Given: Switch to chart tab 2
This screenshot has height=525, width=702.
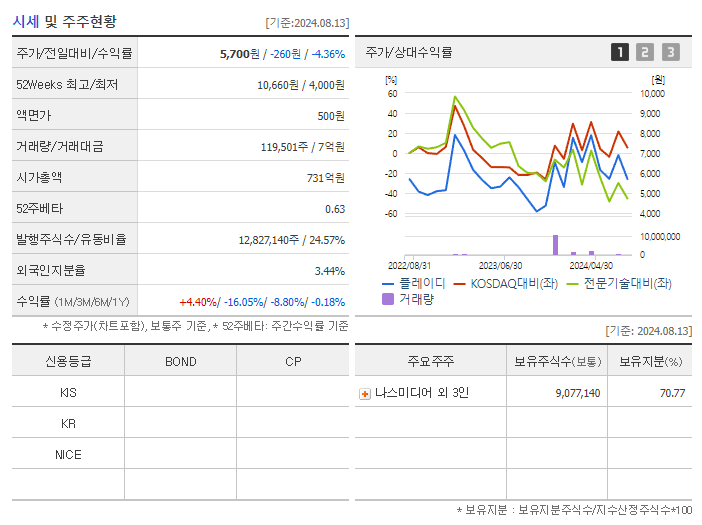Looking at the screenshot, I should (645, 52).
